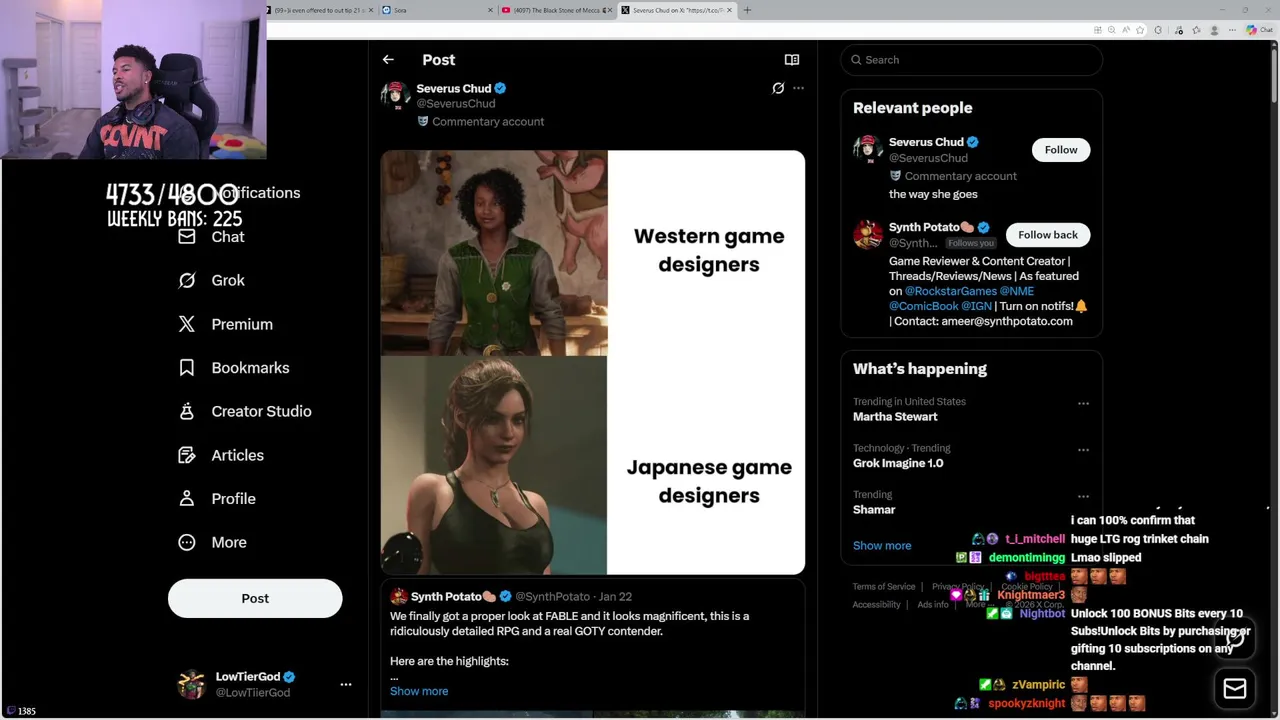Expand quoted post with Show more
Viewport: 1280px width, 720px height.
click(419, 691)
